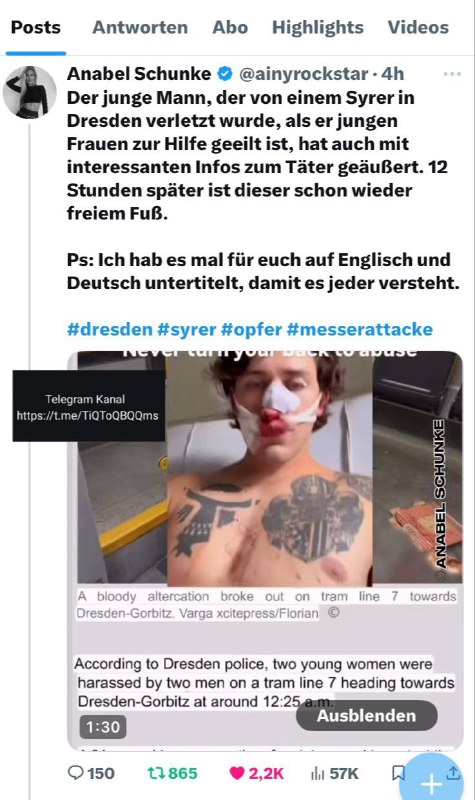Open the Abo tab
Image resolution: width=475 pixels, height=800 pixels.
[x=230, y=27]
